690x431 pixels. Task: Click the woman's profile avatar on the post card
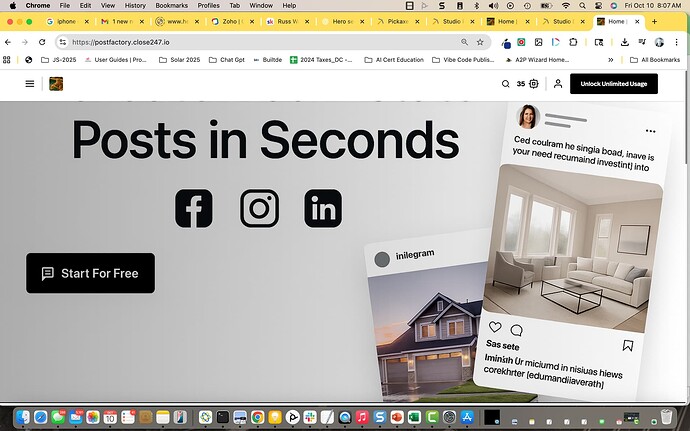point(528,117)
